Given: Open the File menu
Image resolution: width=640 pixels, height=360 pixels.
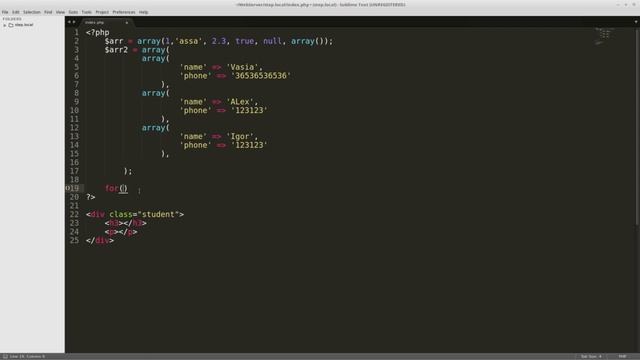Looking at the screenshot, I should [x=5, y=12].
